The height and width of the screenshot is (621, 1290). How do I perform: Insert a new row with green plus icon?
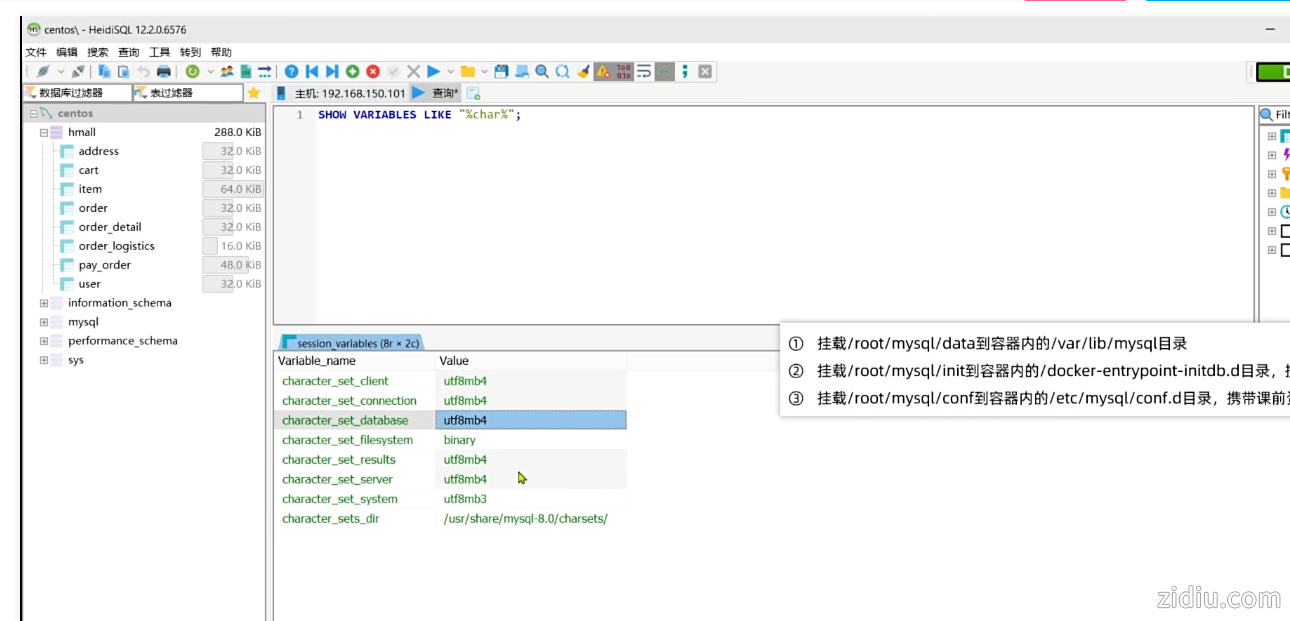coord(353,72)
